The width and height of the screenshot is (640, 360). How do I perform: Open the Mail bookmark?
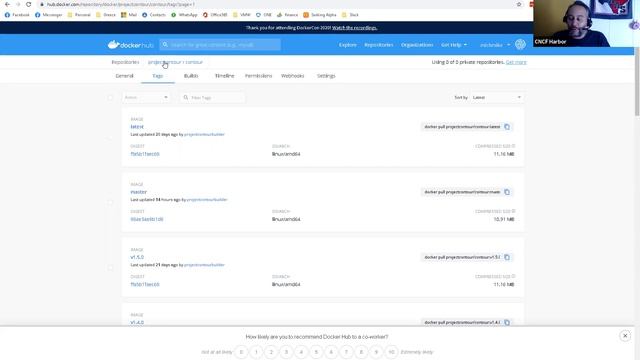click(129, 15)
